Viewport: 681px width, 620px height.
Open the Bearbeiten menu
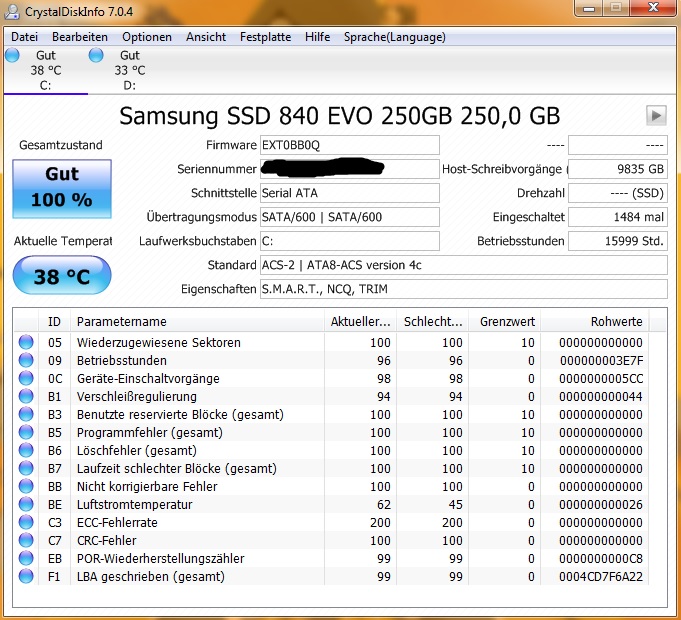(80, 37)
